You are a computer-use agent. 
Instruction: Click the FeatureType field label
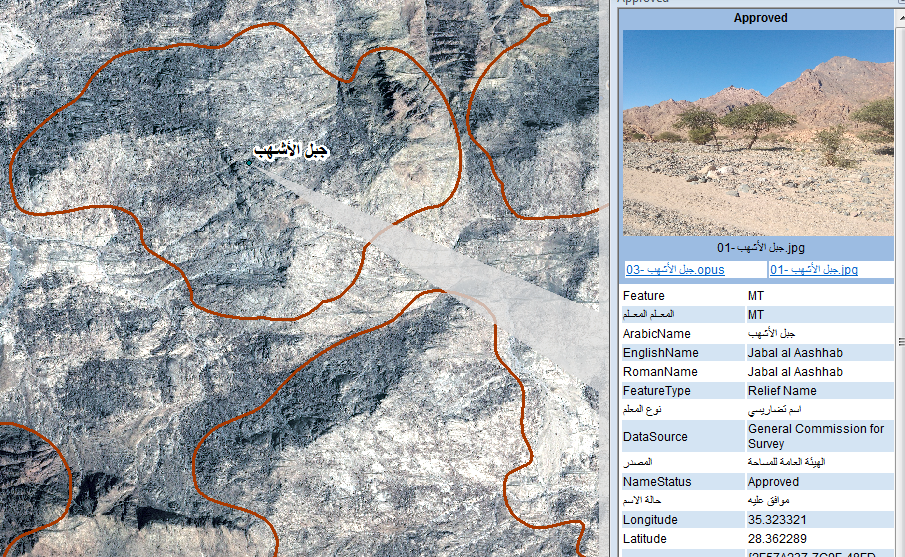656,391
